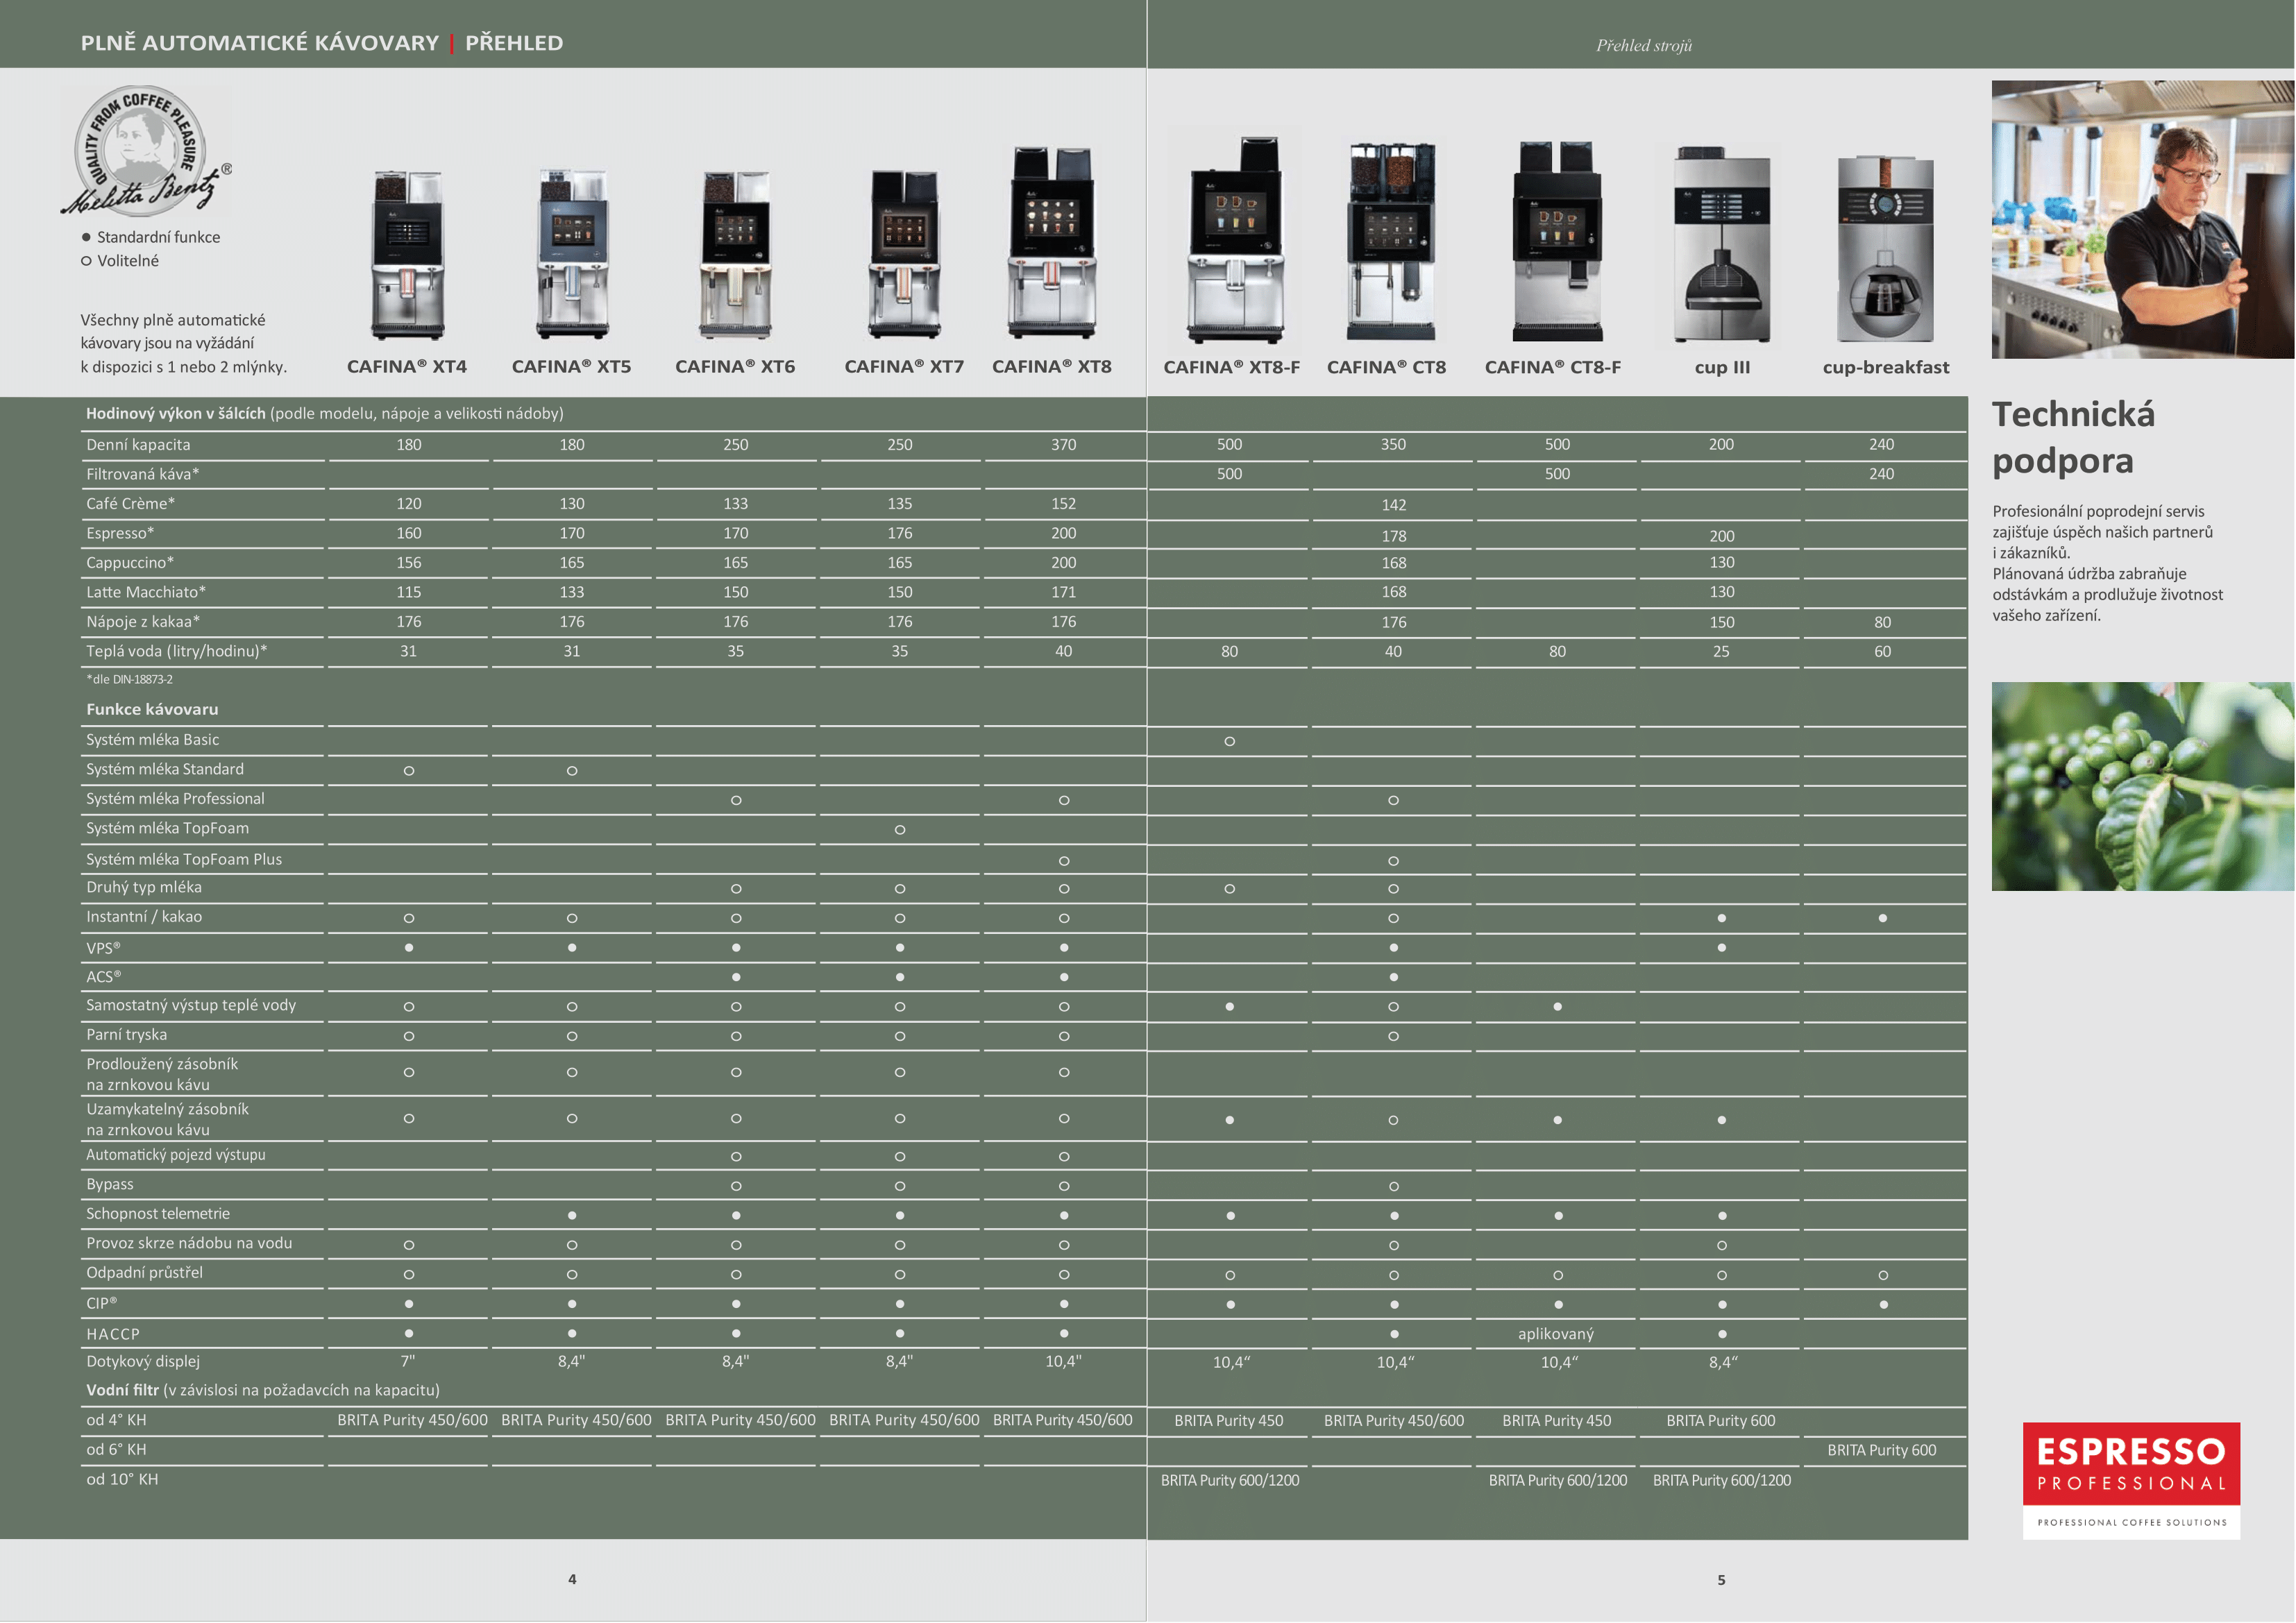This screenshot has height=1623, width=2296.
Task: Click the Espresso value 178 for CT8
Action: pos(1394,537)
